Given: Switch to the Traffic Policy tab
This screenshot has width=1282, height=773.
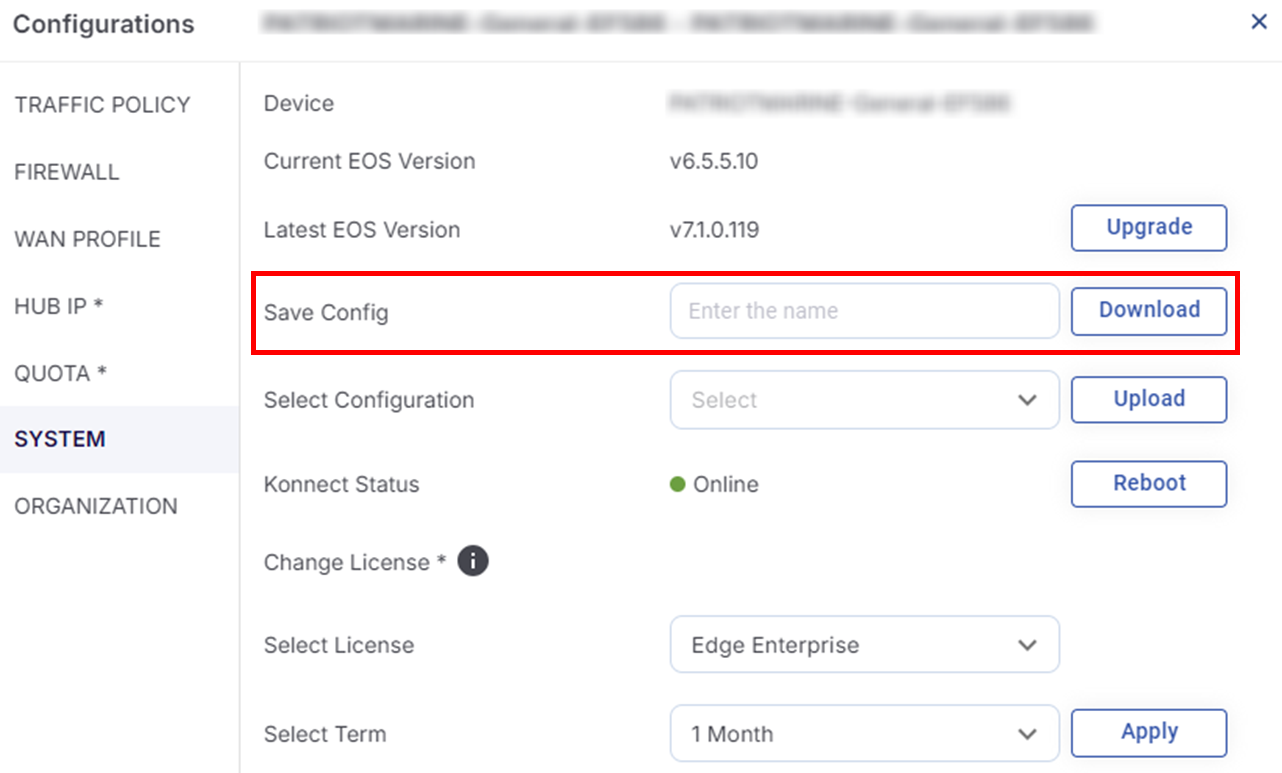Looking at the screenshot, I should click(x=102, y=105).
